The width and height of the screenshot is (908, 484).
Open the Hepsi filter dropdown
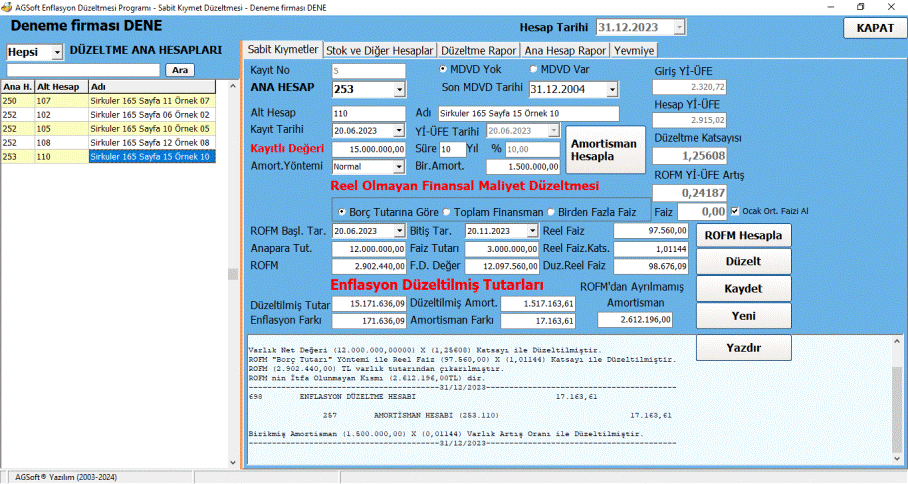(56, 51)
